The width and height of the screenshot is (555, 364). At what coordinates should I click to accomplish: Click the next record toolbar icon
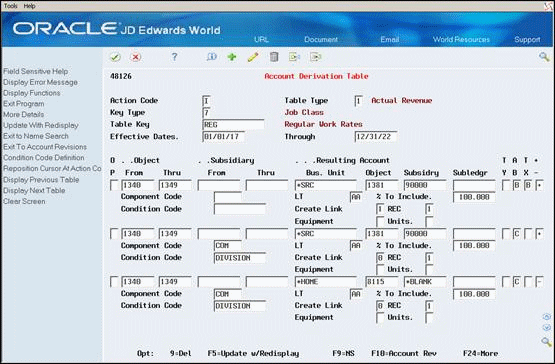click(315, 57)
